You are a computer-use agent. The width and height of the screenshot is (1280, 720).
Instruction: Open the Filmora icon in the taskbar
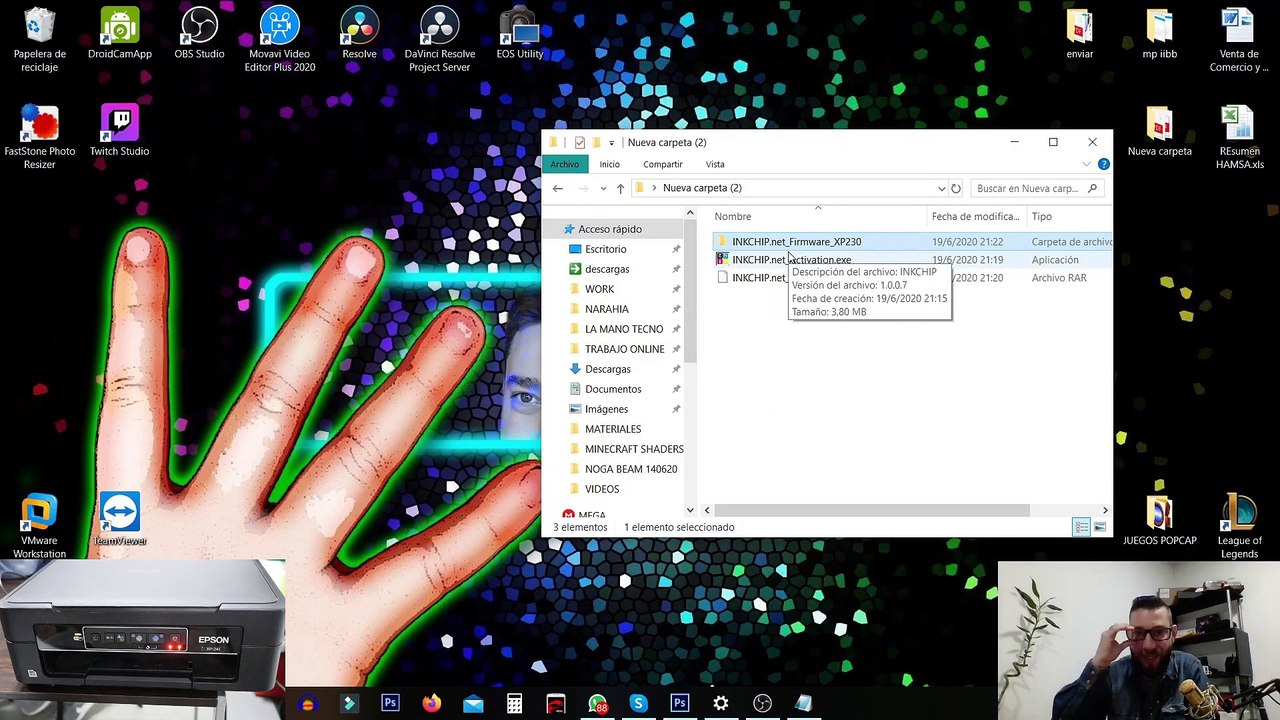tap(348, 704)
